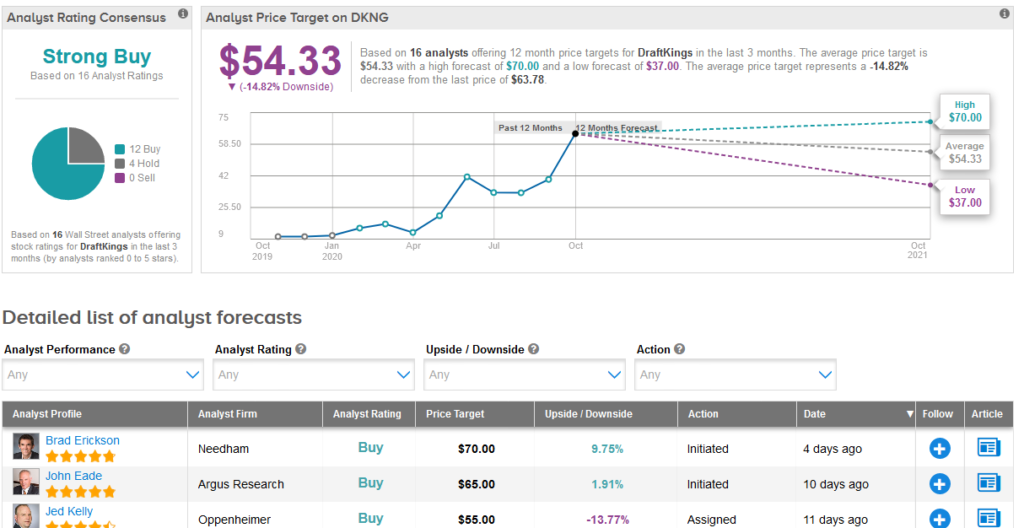Open John Eade analyst profile link
This screenshot has width=1024, height=528.
[74, 476]
